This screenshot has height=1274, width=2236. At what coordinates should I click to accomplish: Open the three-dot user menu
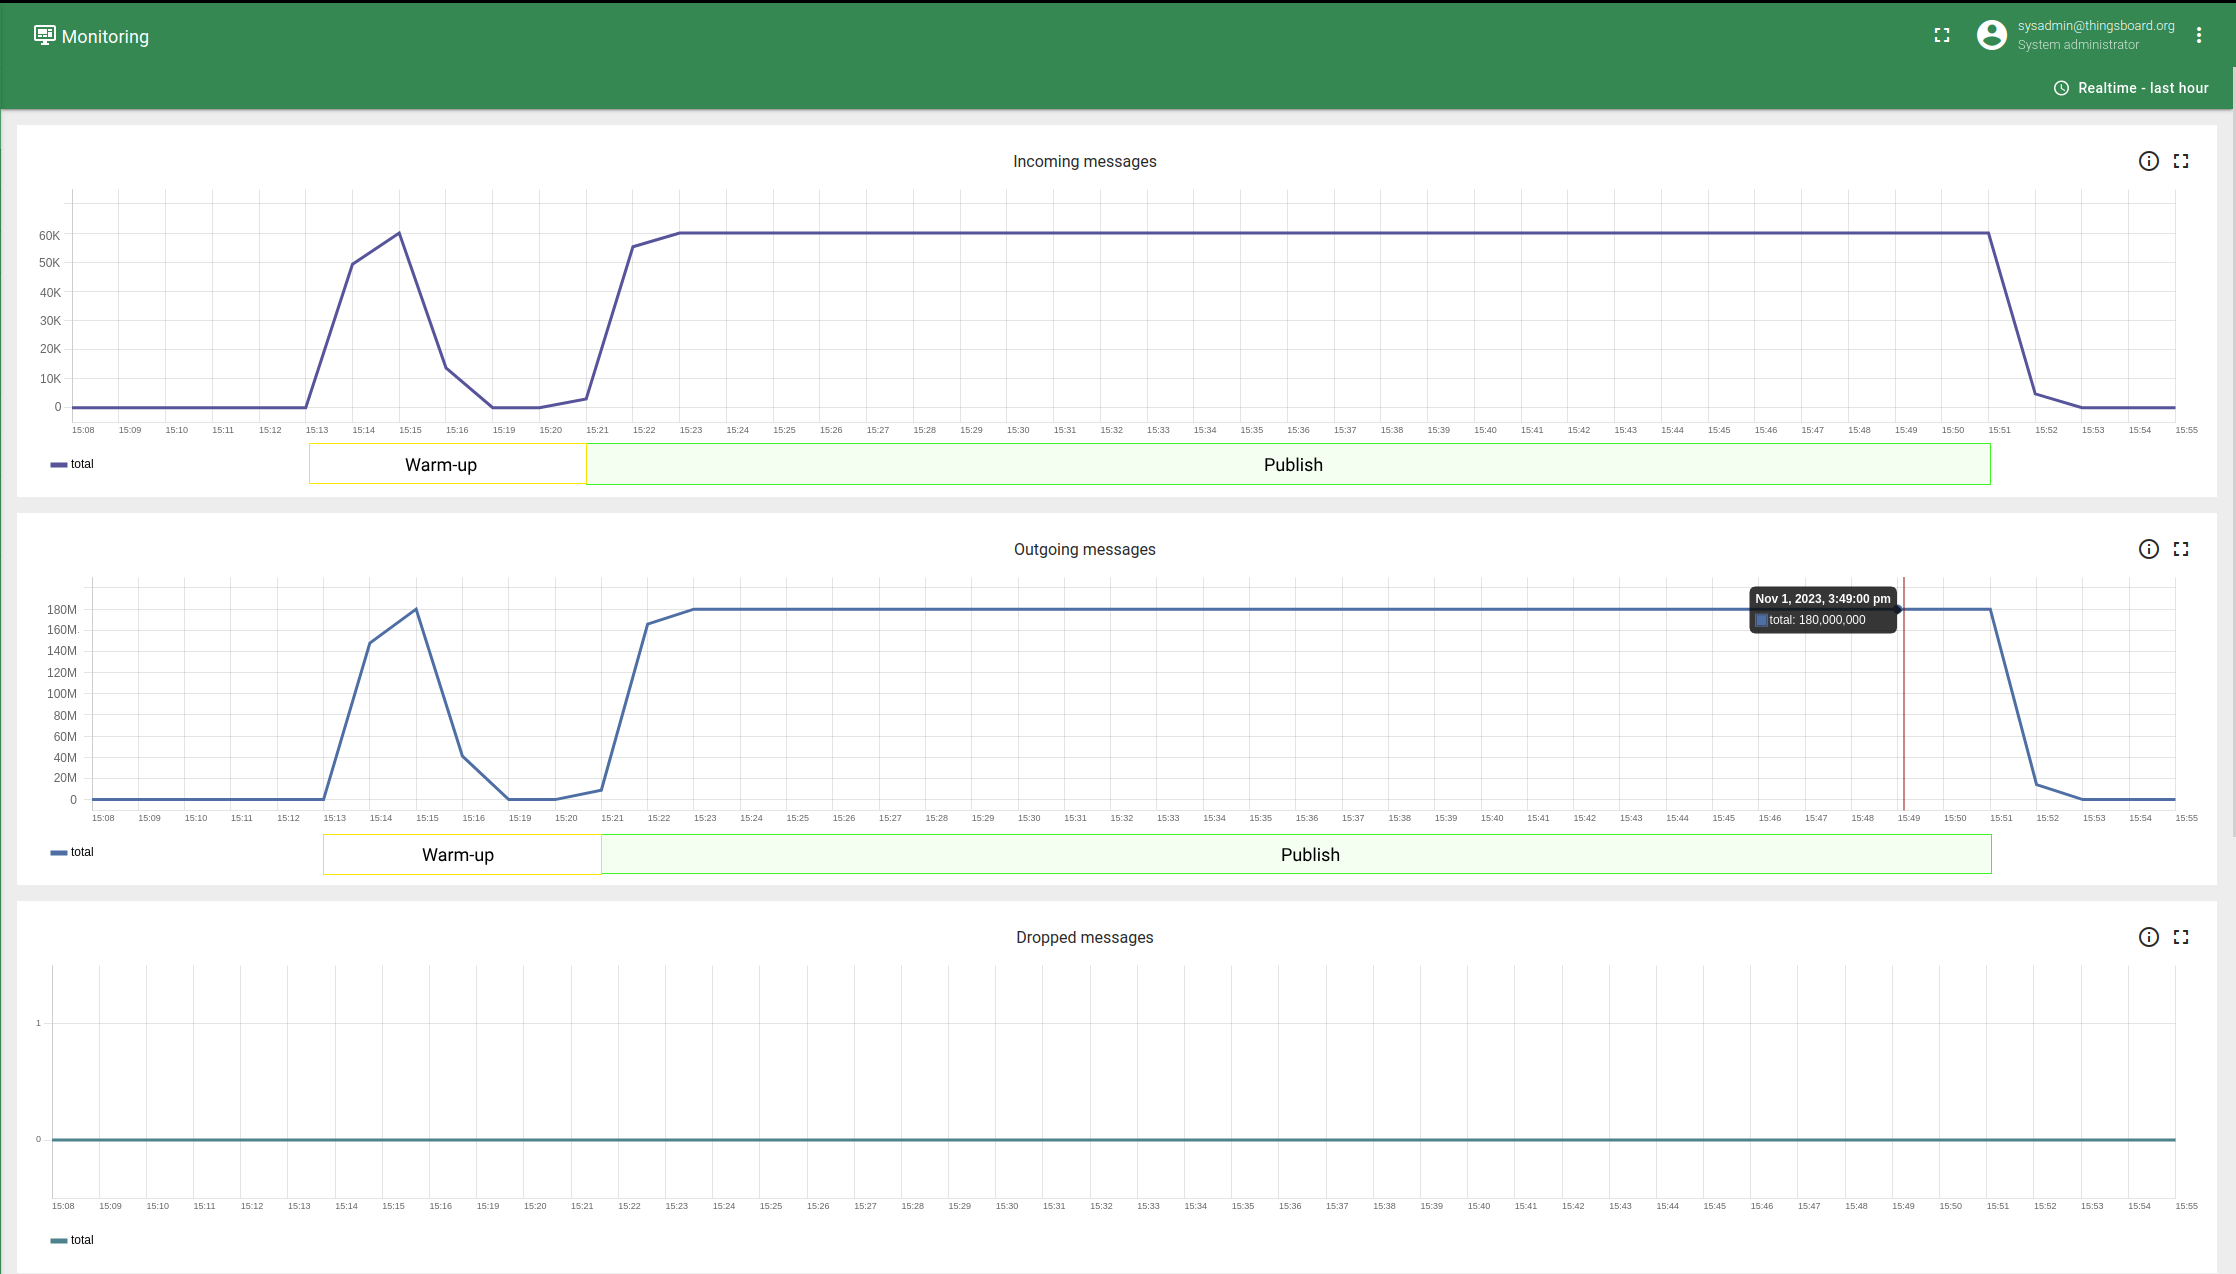point(2199,35)
